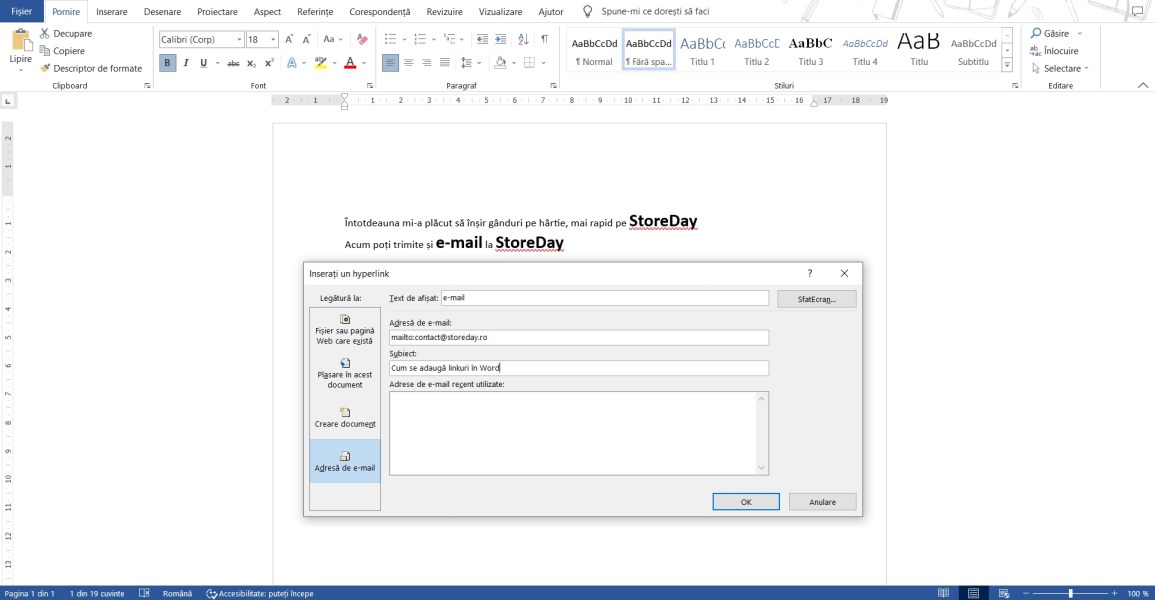Open multilevel list icon
The width and height of the screenshot is (1155, 600).
pos(449,40)
